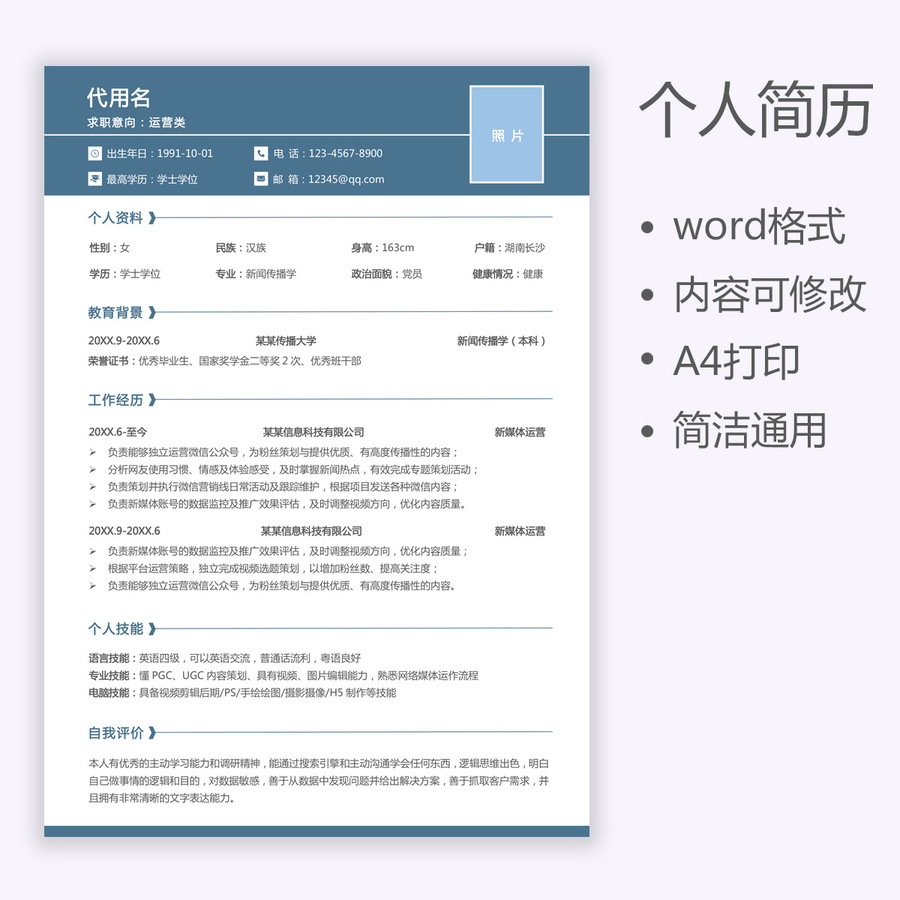
Task: Click the 个人技能 section heading
Action: click(x=115, y=629)
